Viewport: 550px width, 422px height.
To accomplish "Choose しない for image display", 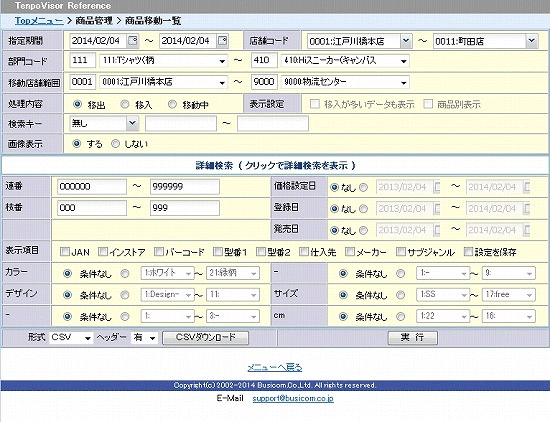I will click(x=115, y=143).
